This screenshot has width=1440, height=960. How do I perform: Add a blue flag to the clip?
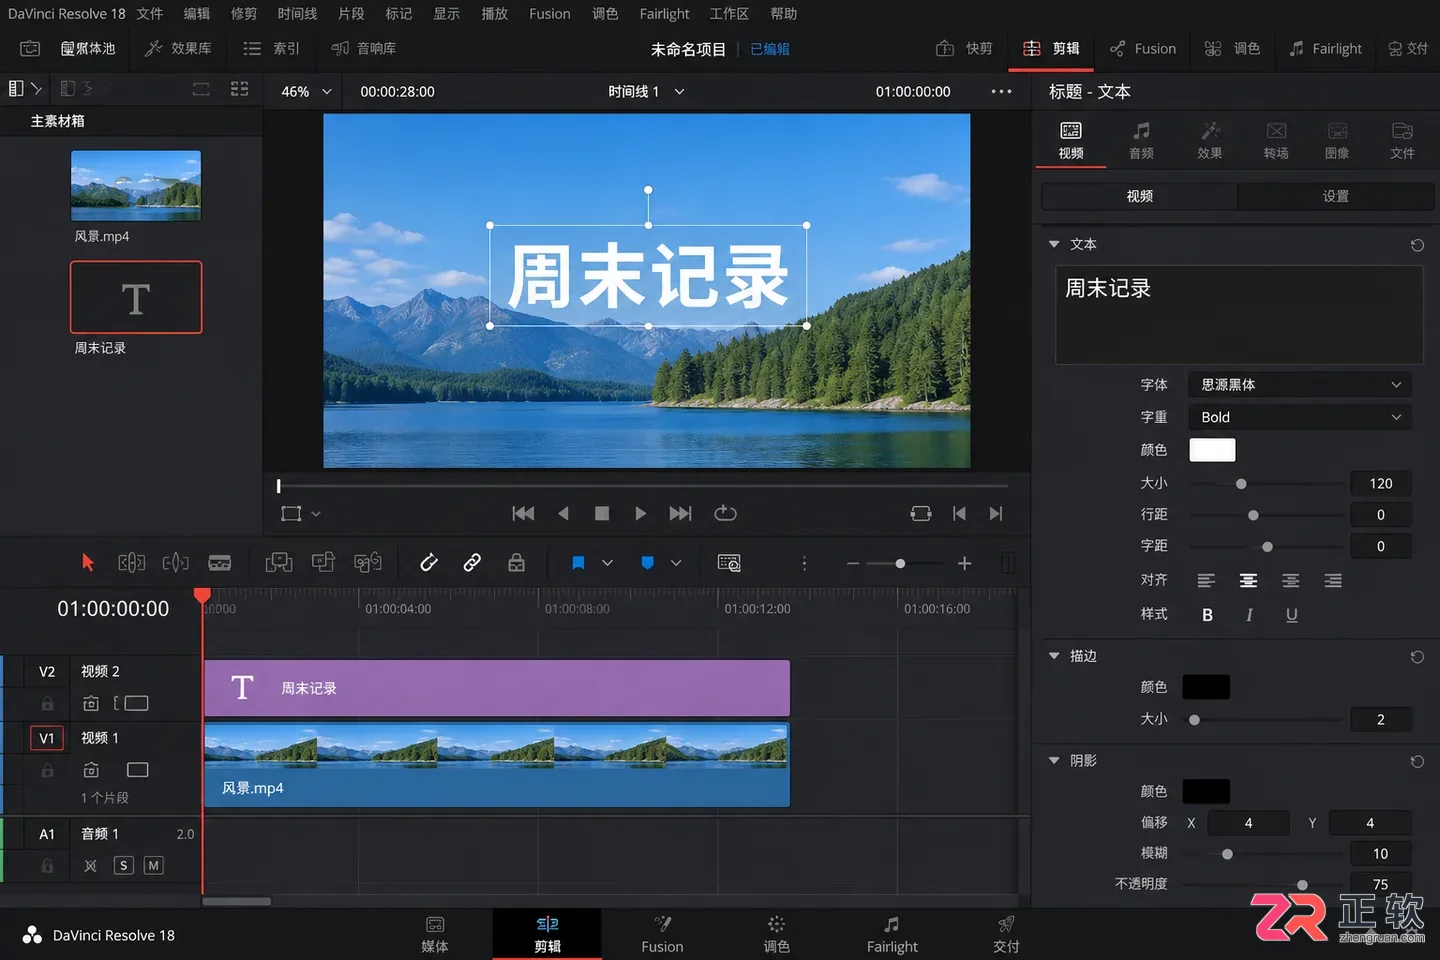[x=578, y=563]
